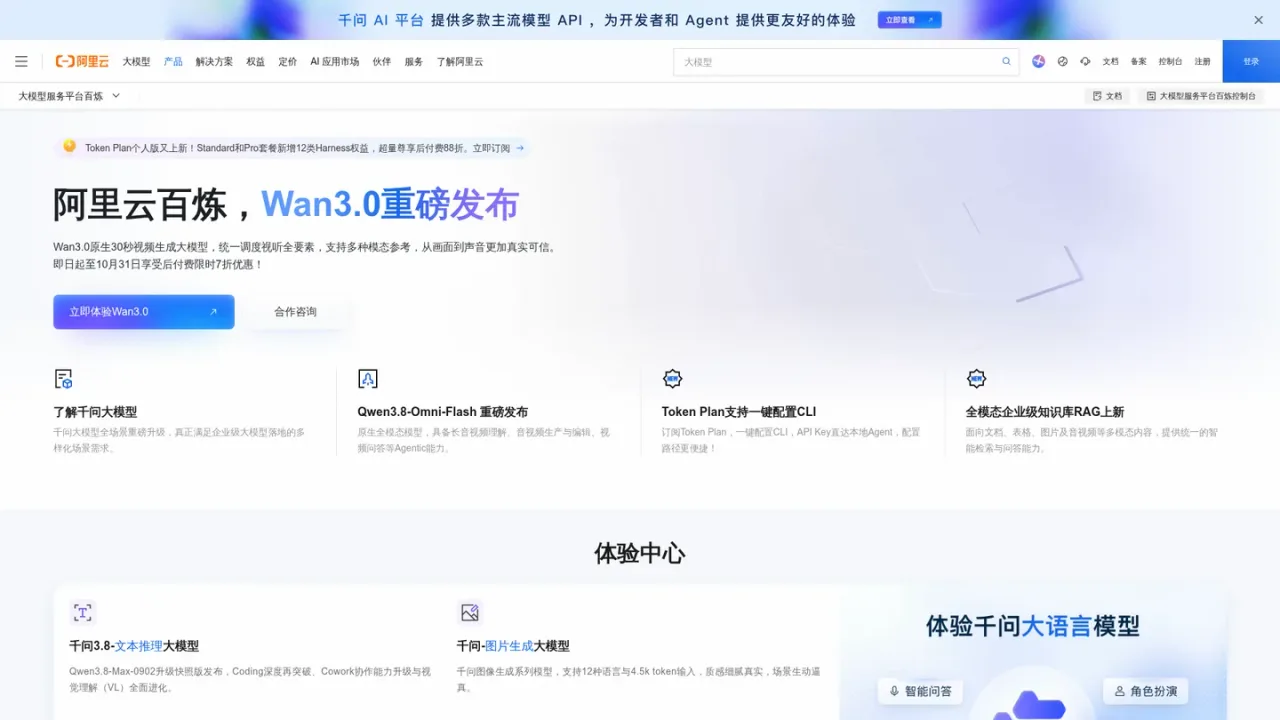Click the Token Plan个人版 announcement text

tap(297, 148)
